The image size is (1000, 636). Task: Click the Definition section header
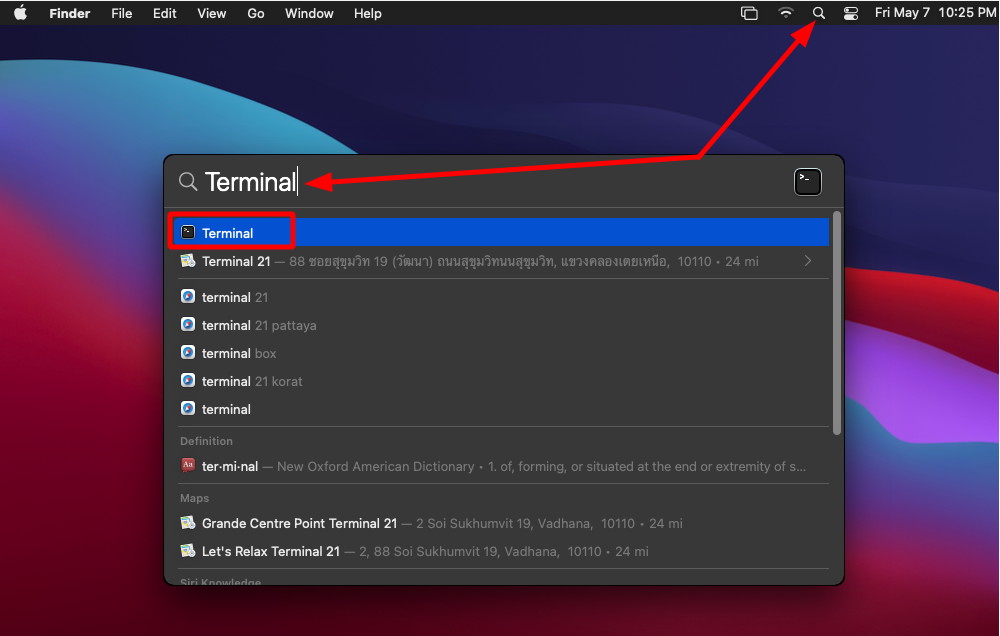pyautogui.click(x=206, y=441)
